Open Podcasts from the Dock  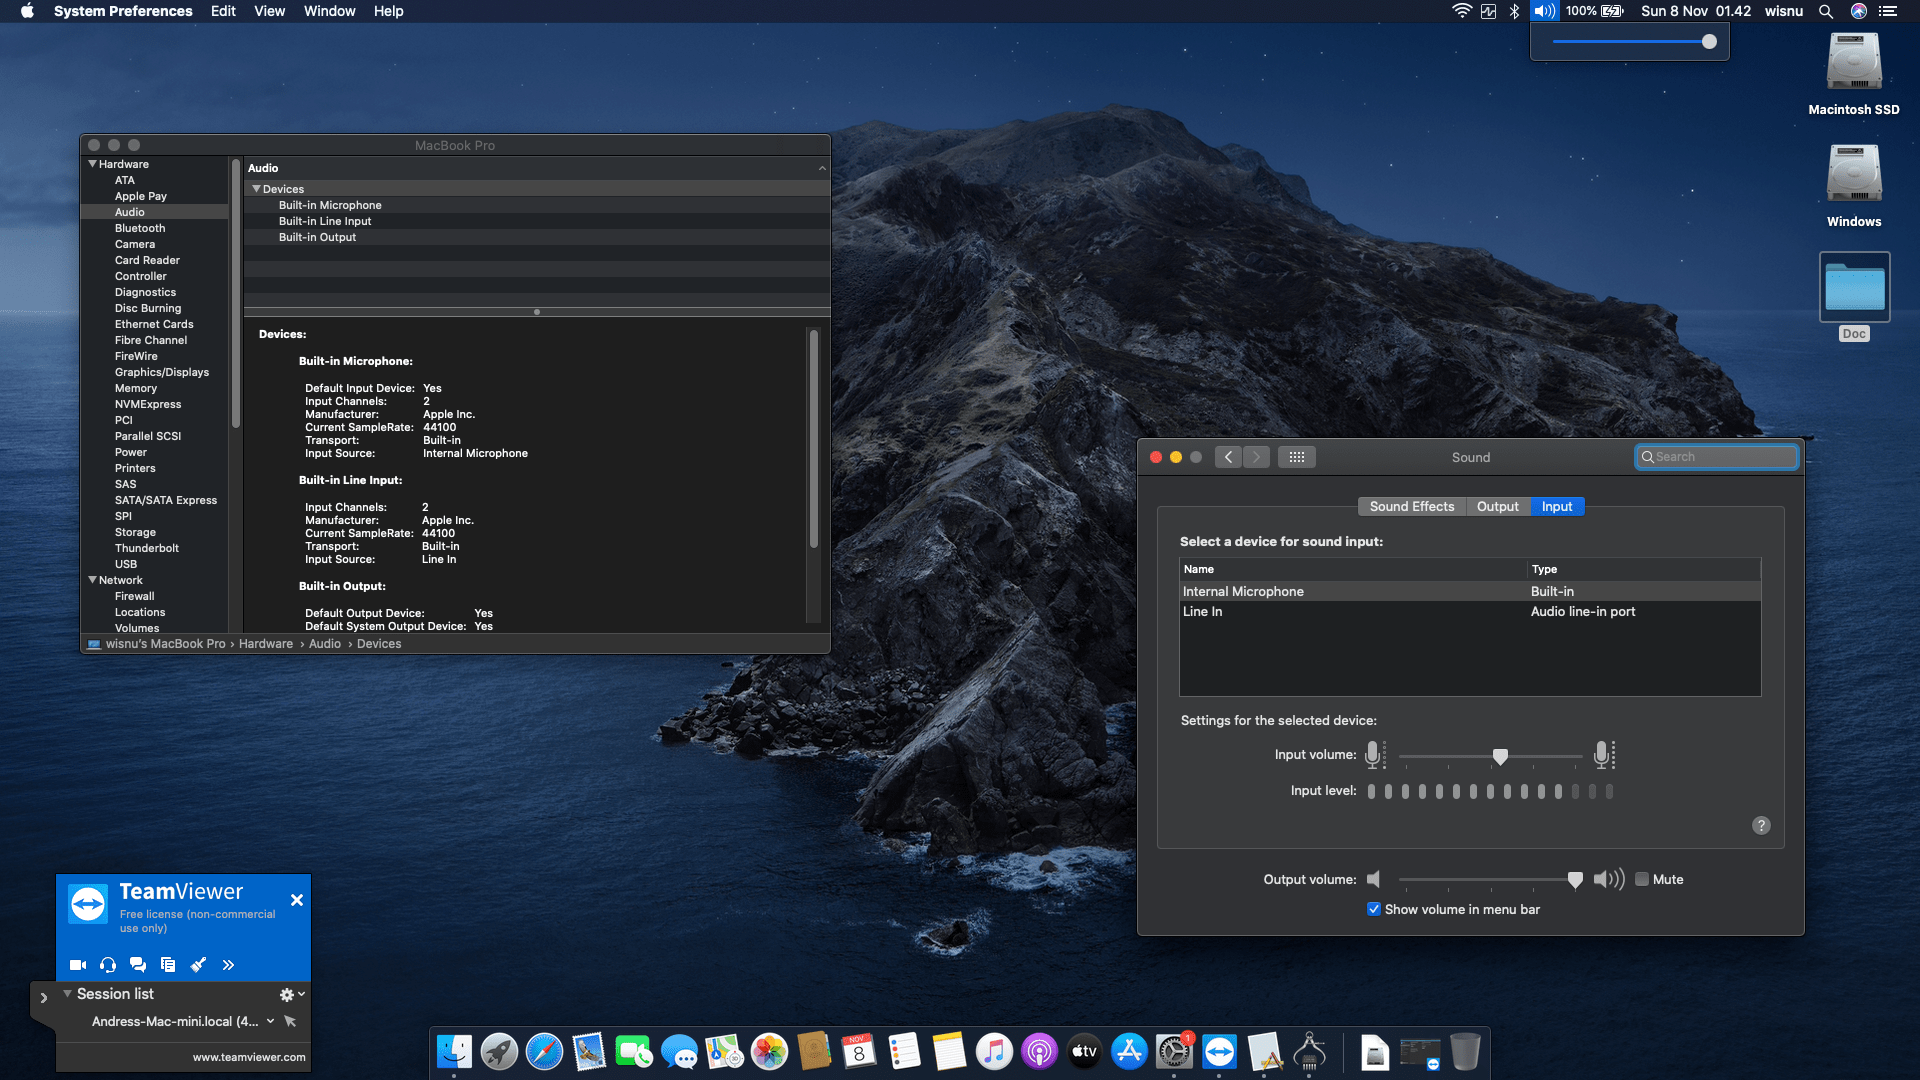(x=1040, y=1052)
